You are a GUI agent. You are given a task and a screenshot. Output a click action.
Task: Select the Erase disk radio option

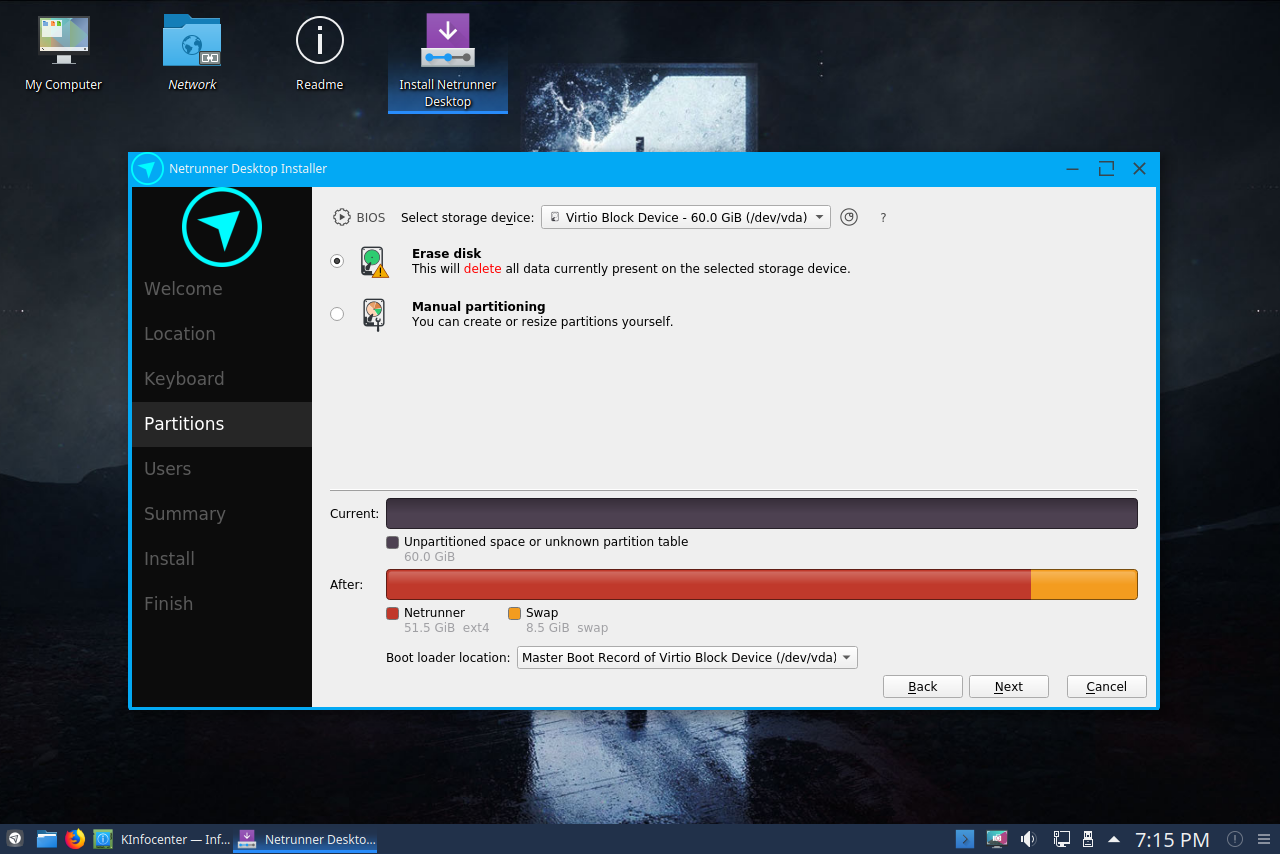337,261
